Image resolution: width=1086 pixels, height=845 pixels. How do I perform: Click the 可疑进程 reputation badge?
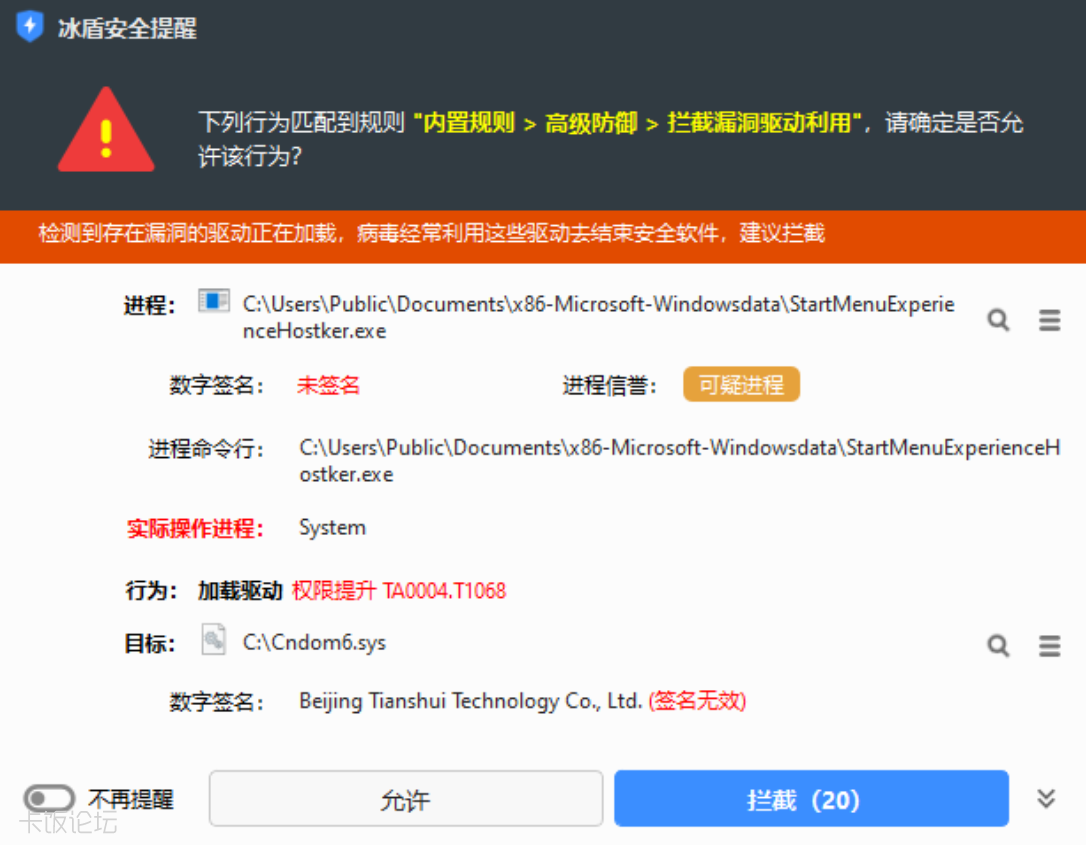click(741, 384)
